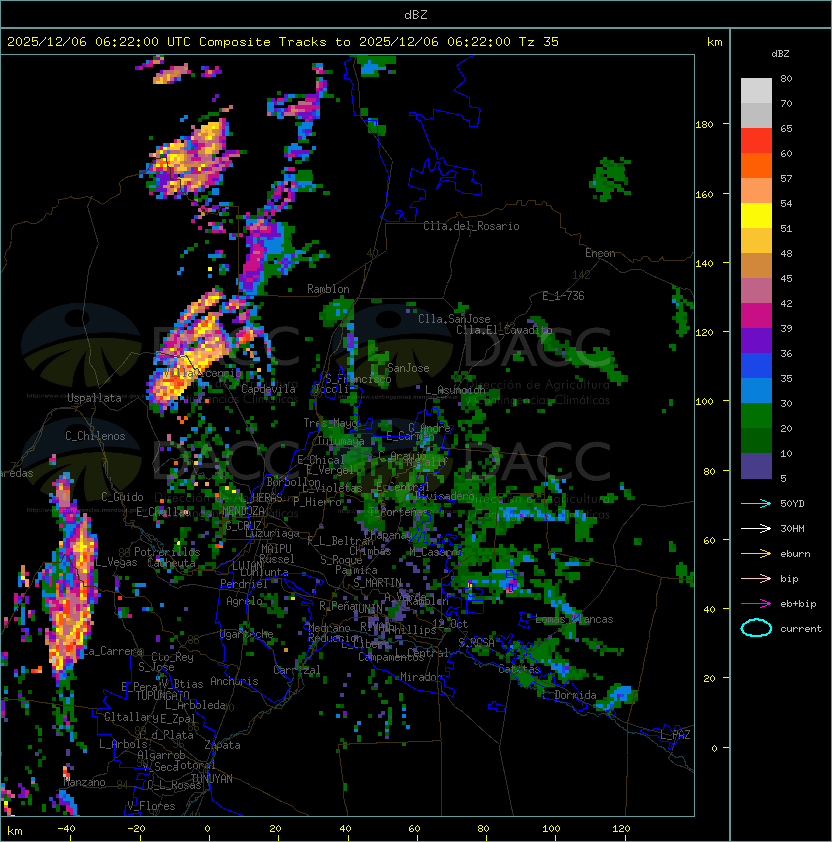Click the 'Uspallata' map label
Screen dimensions: 832x842
[94, 398]
